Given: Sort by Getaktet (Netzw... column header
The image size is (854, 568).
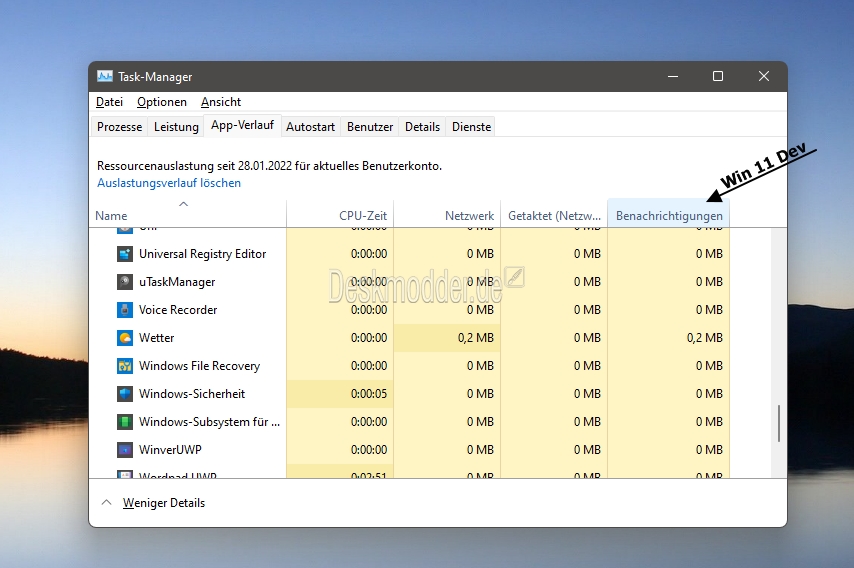Looking at the screenshot, I should 554,212.
